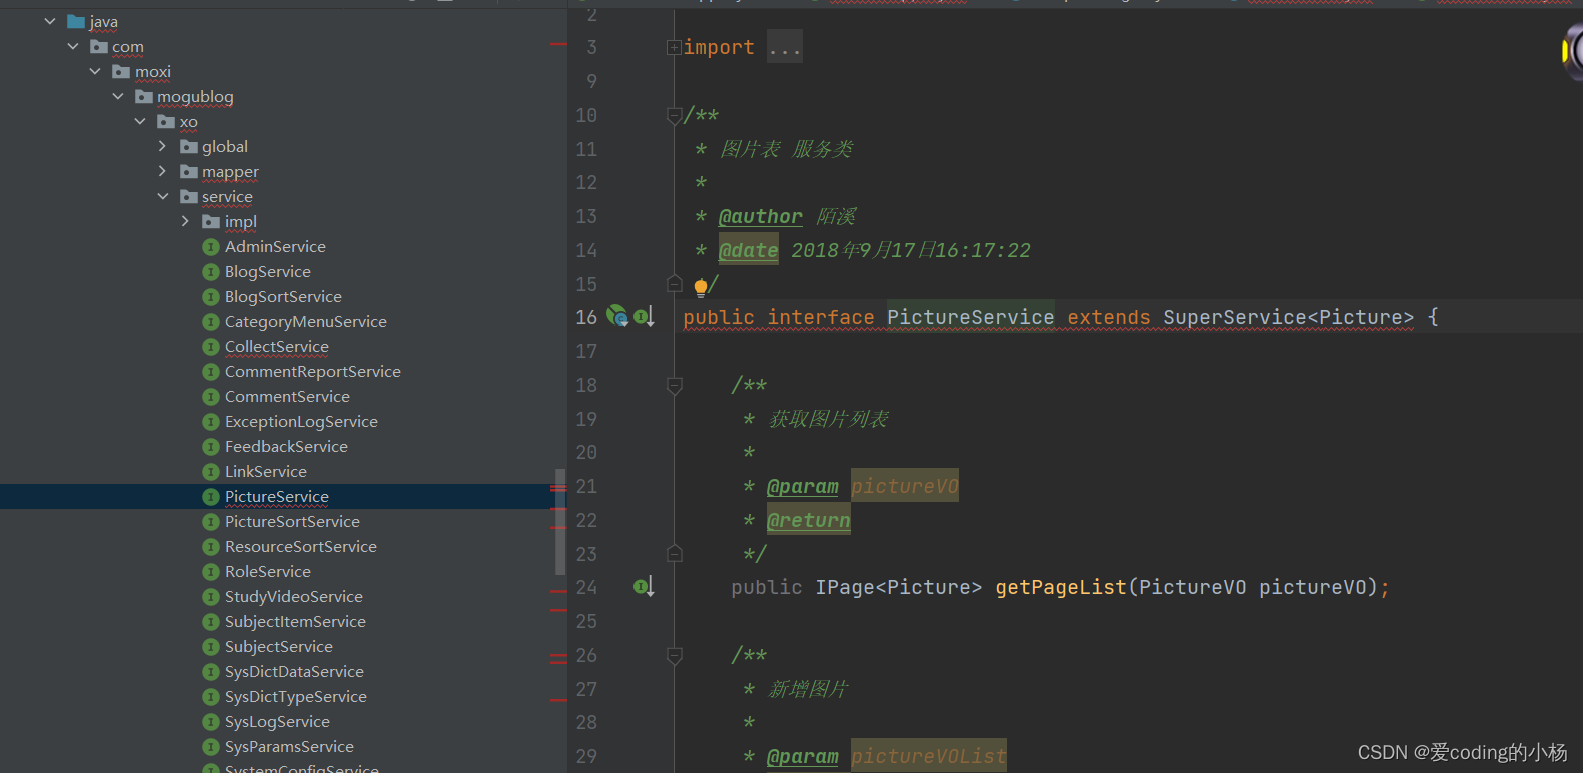
Task: Click the RoleService interface icon
Action: pos(211,571)
